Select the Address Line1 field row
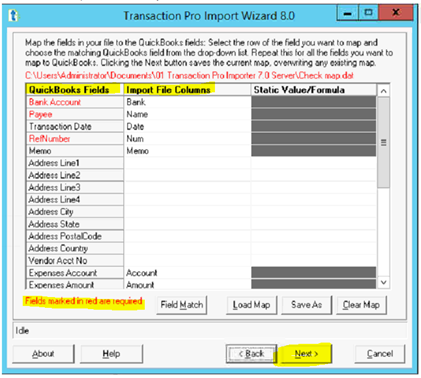The image size is (421, 378). pyautogui.click(x=75, y=163)
